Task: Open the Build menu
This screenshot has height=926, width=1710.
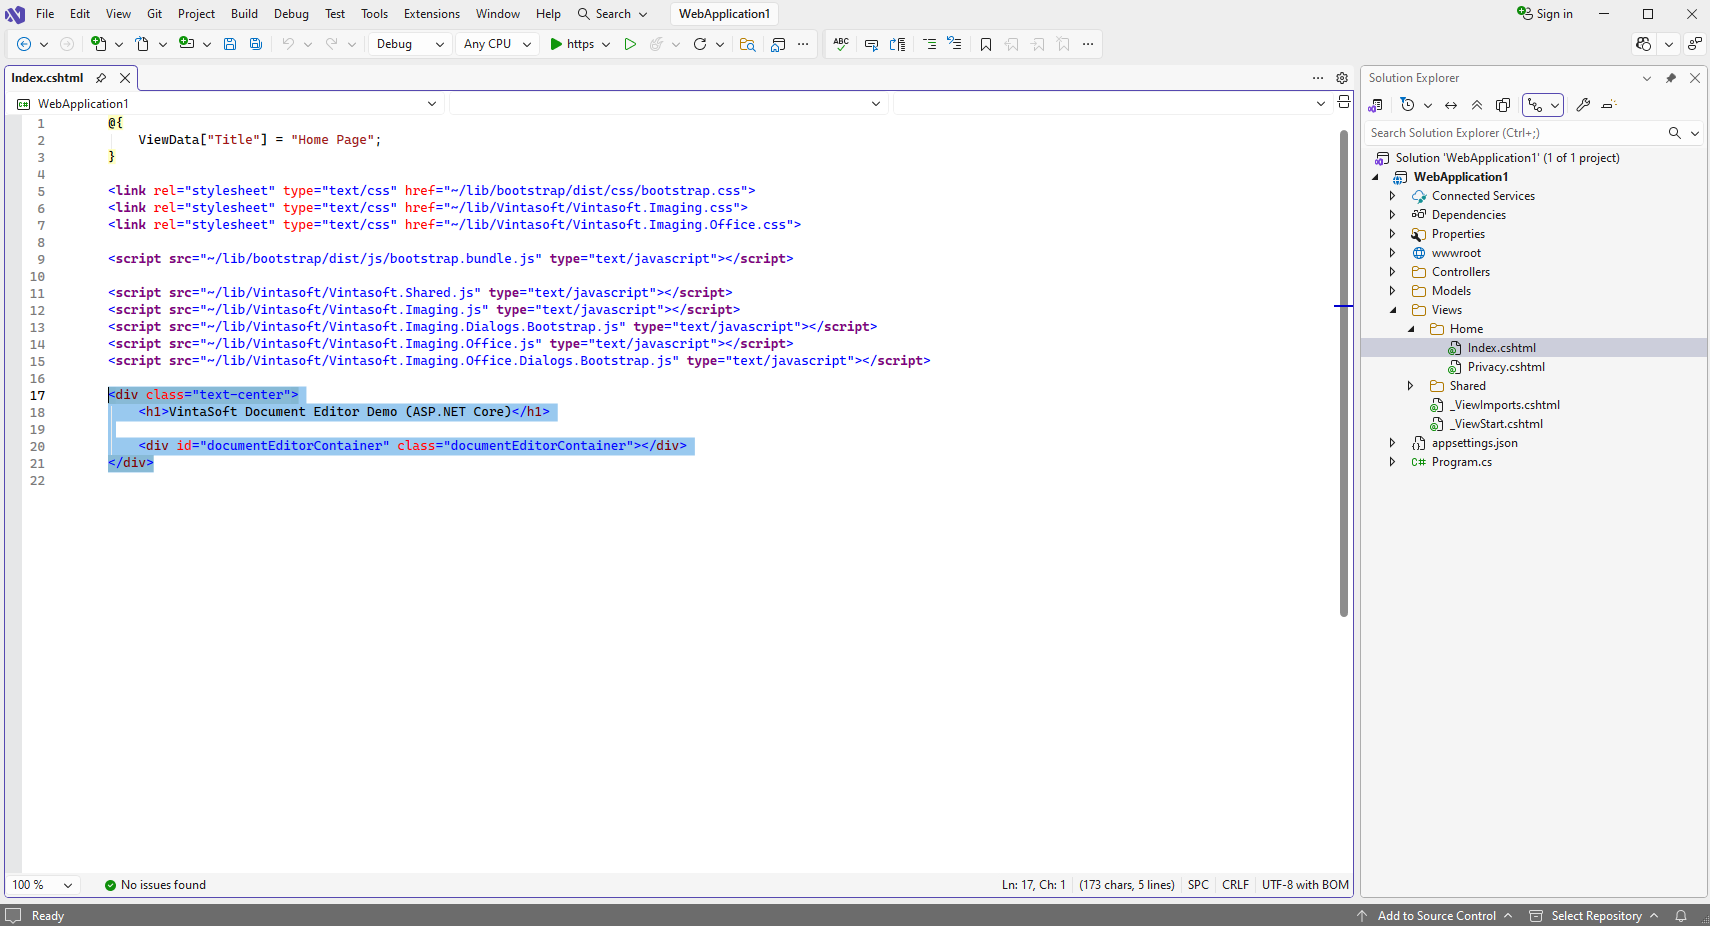Action: pyautogui.click(x=244, y=14)
